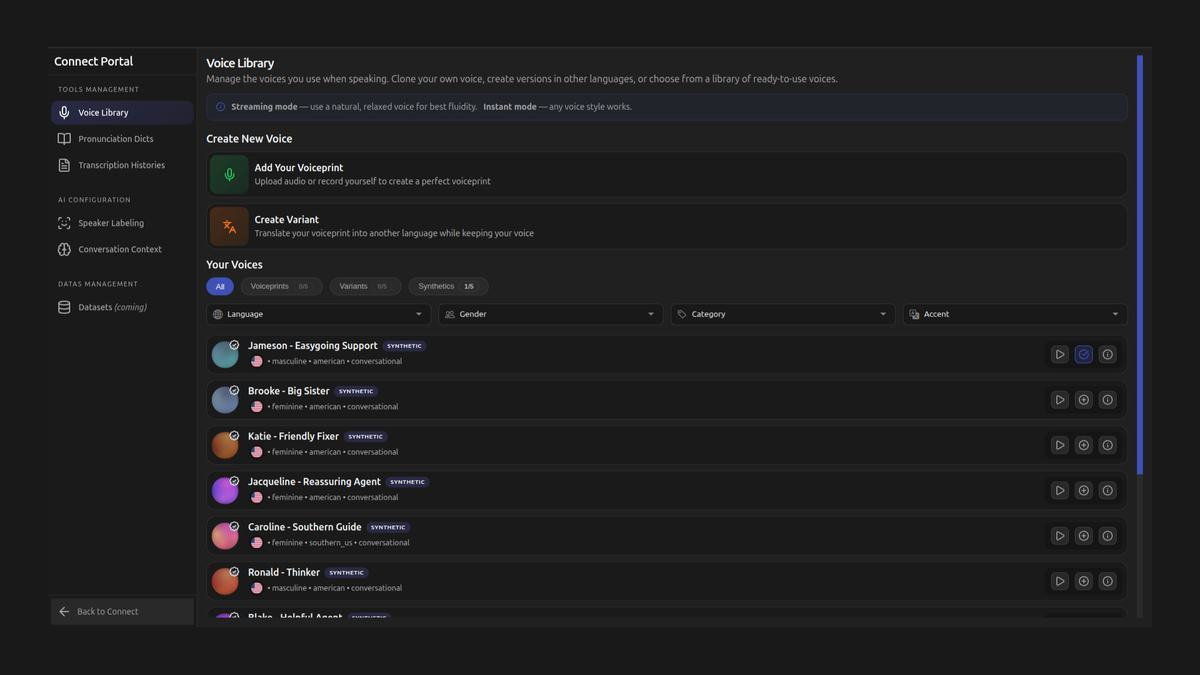This screenshot has height=675, width=1200.
Task: Click the US flag next to Jameson
Action: [257, 361]
